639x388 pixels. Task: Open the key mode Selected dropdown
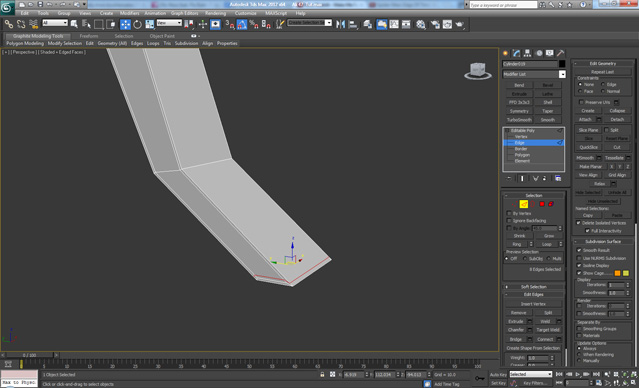(x=531, y=374)
